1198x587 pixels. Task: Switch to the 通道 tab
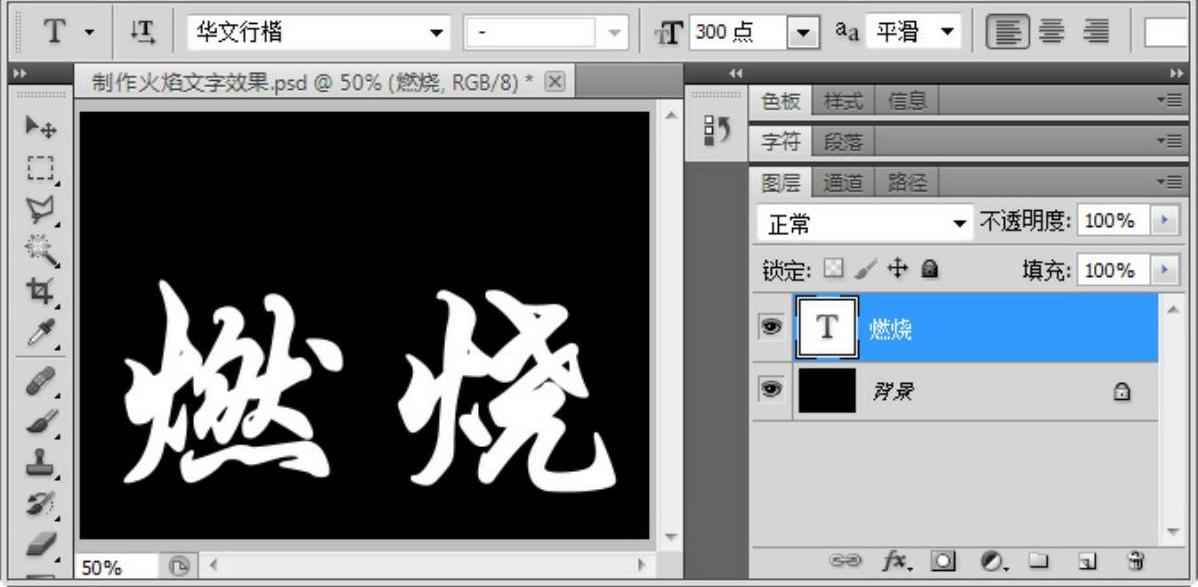point(843,183)
